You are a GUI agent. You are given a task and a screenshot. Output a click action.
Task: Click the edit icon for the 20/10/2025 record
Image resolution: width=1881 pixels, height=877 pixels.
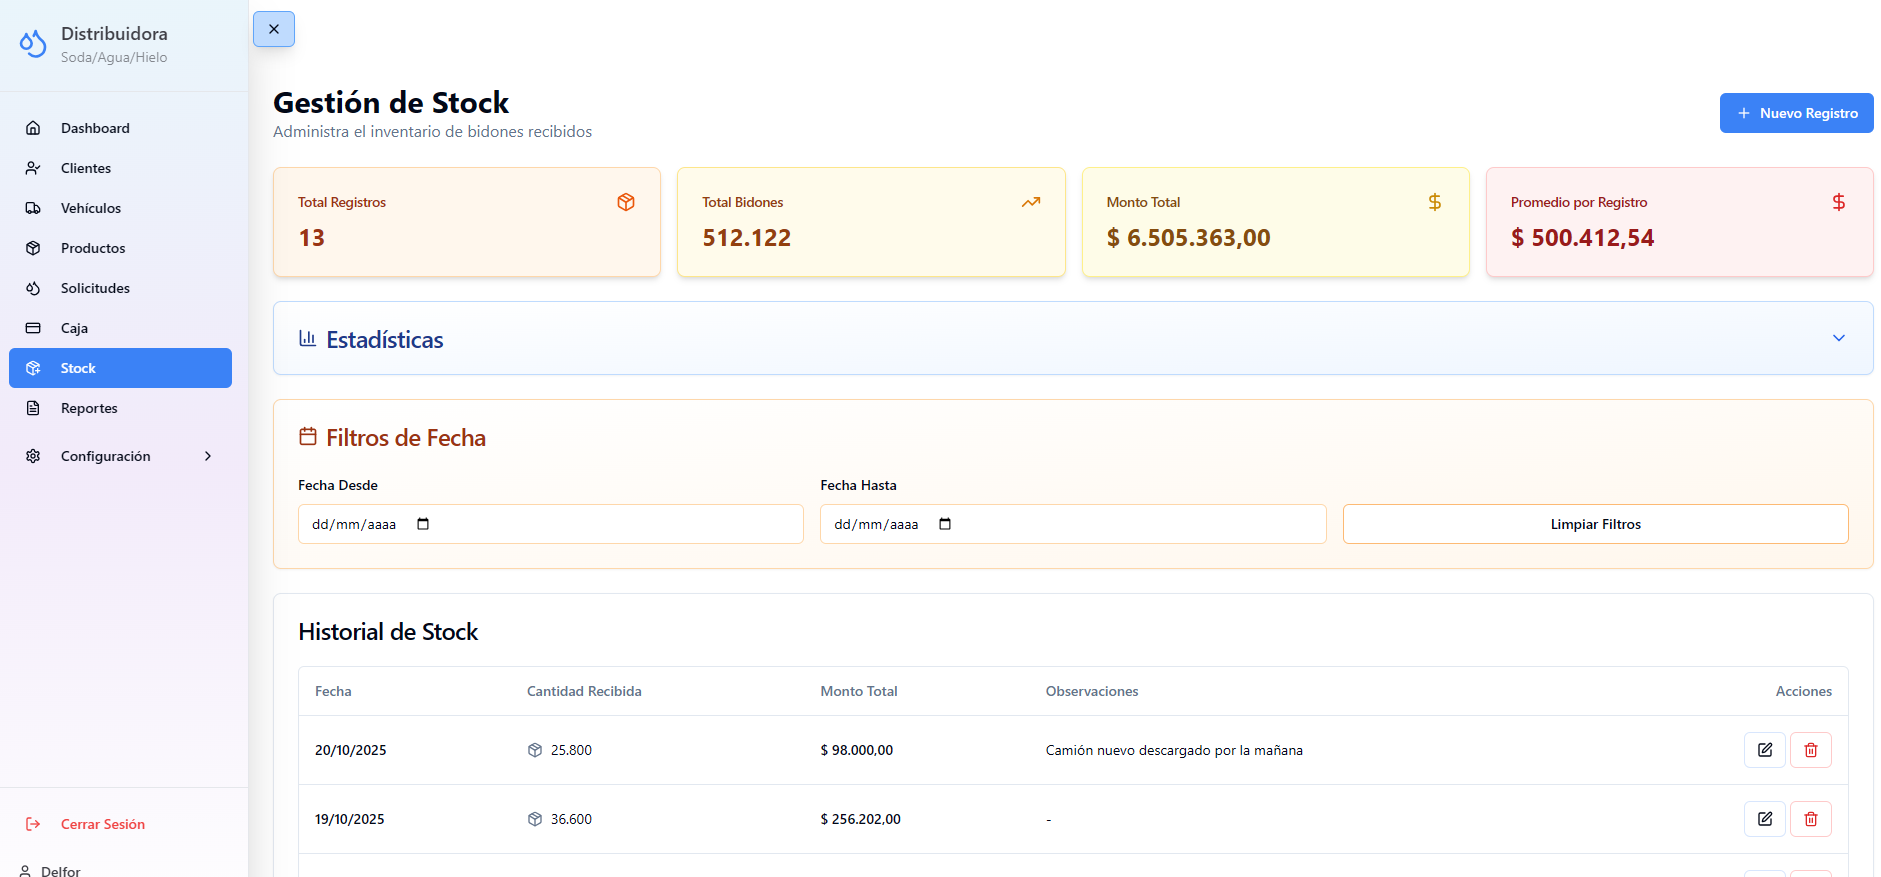(1764, 750)
